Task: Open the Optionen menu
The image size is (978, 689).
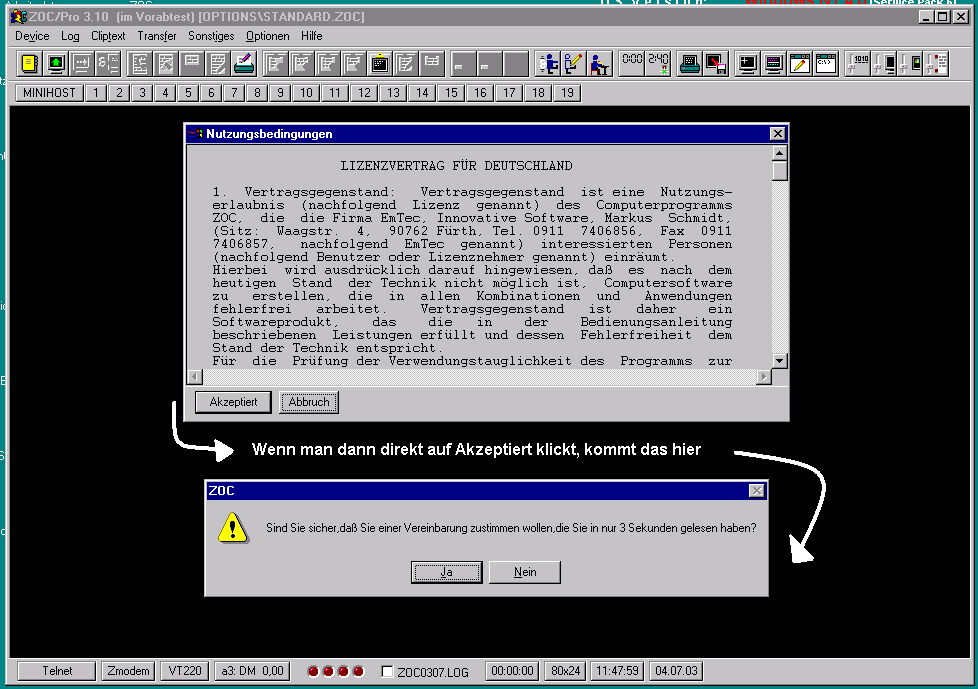Action: click(x=267, y=36)
